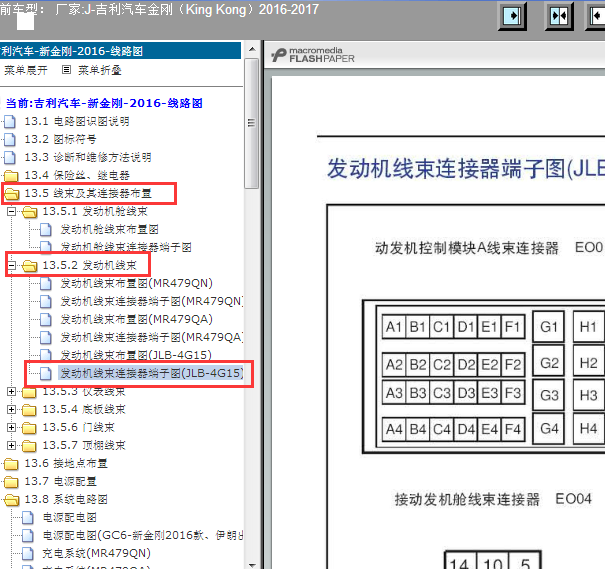Expand the 13.5.7 顶棚线束 node
This screenshot has width=605, height=569.
point(12,446)
